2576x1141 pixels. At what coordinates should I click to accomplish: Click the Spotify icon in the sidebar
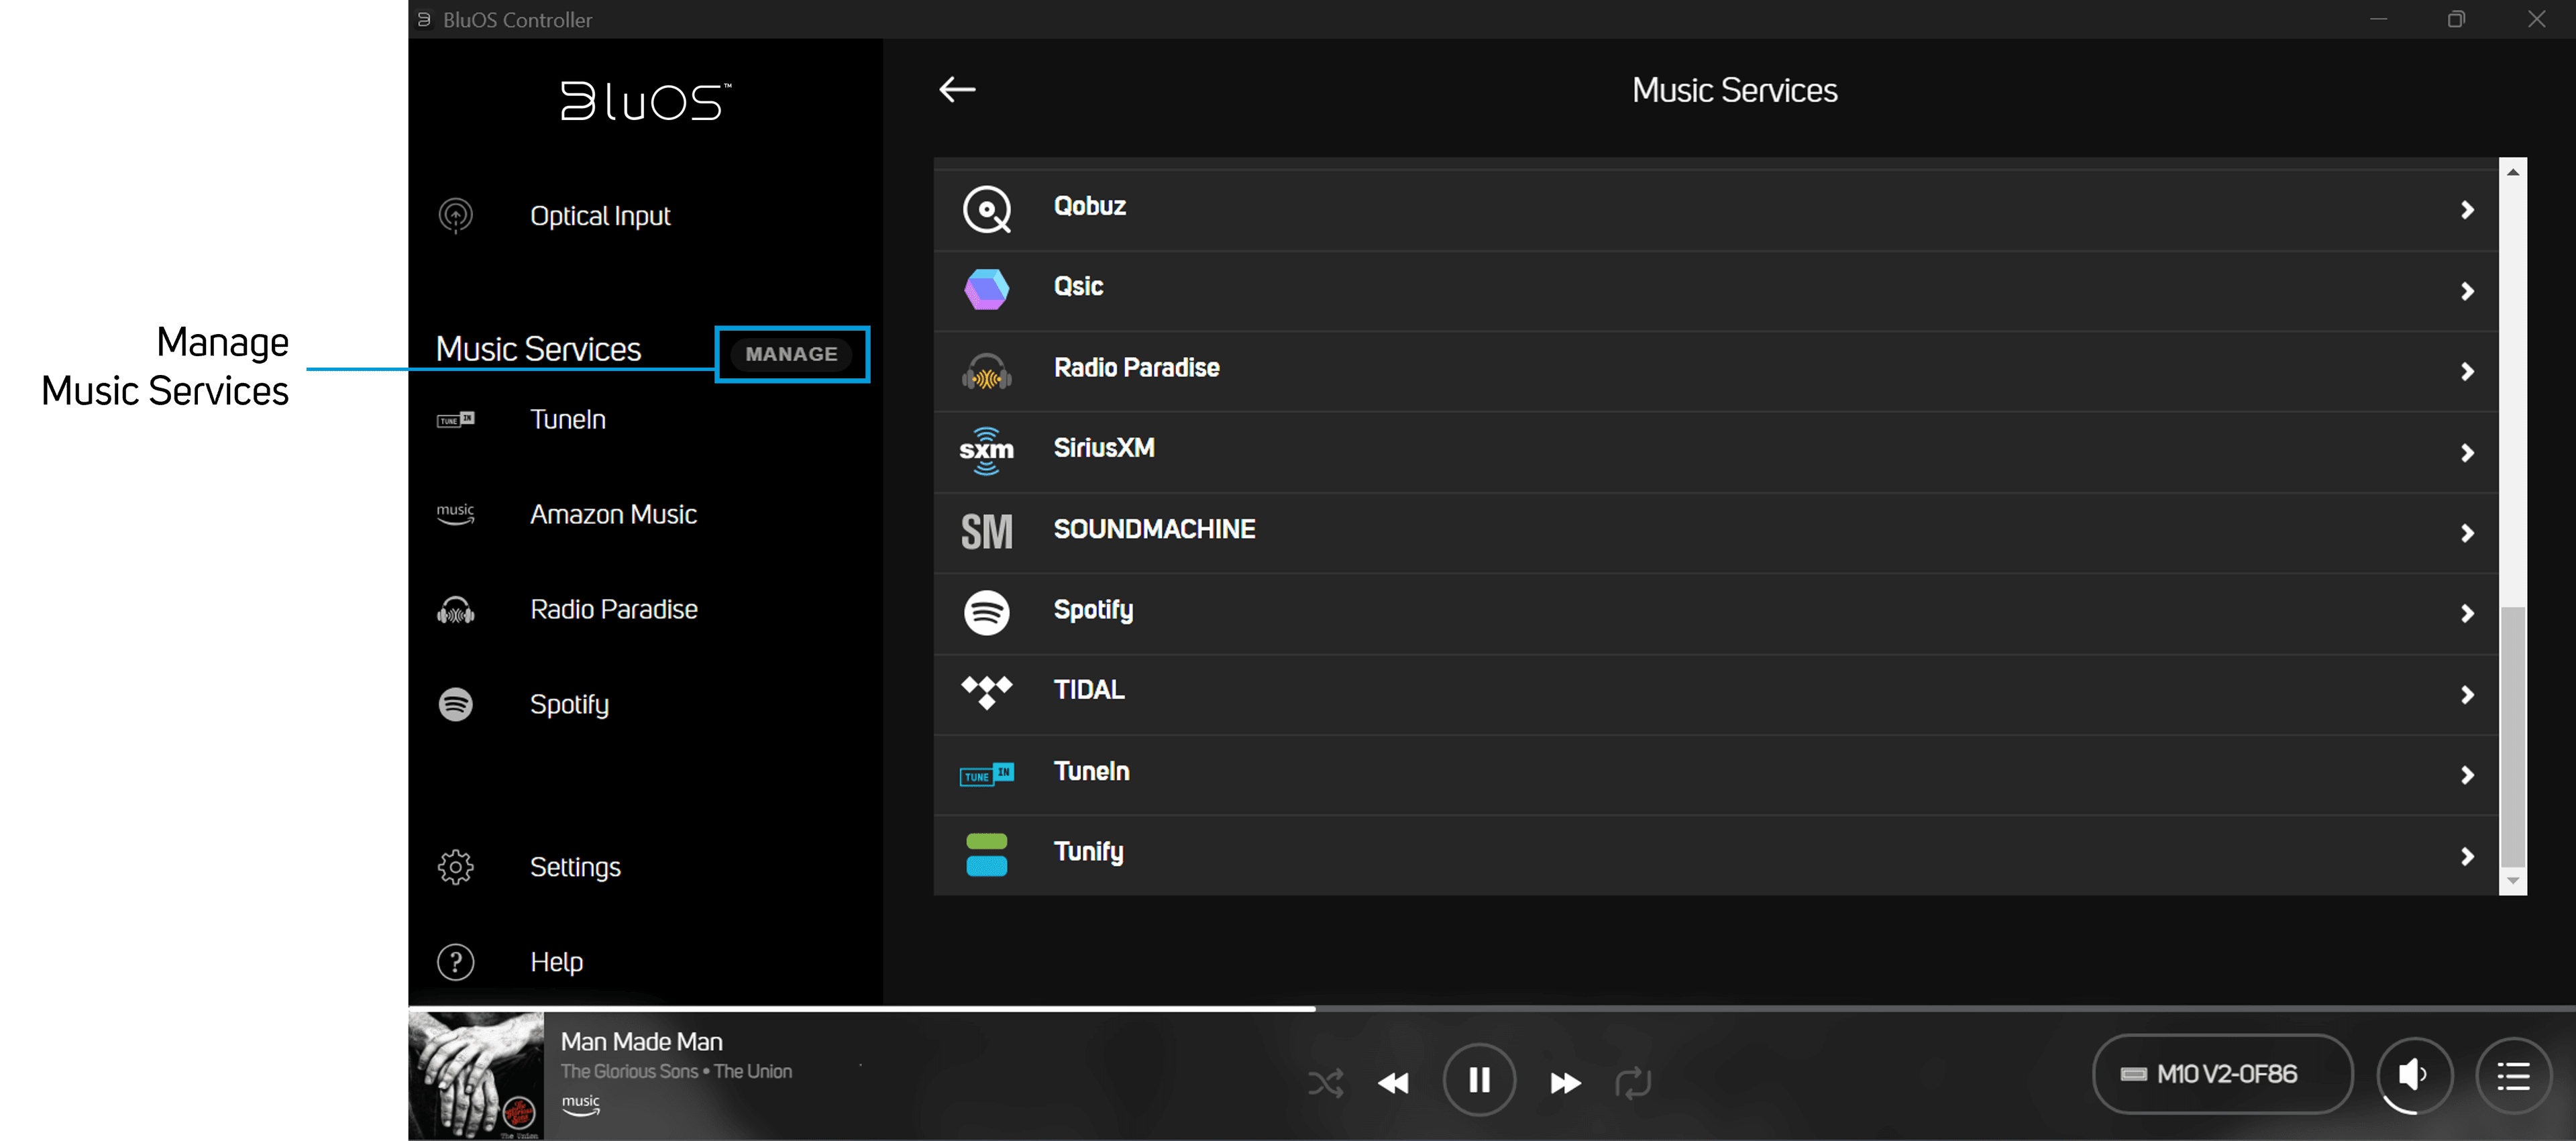[x=456, y=704]
